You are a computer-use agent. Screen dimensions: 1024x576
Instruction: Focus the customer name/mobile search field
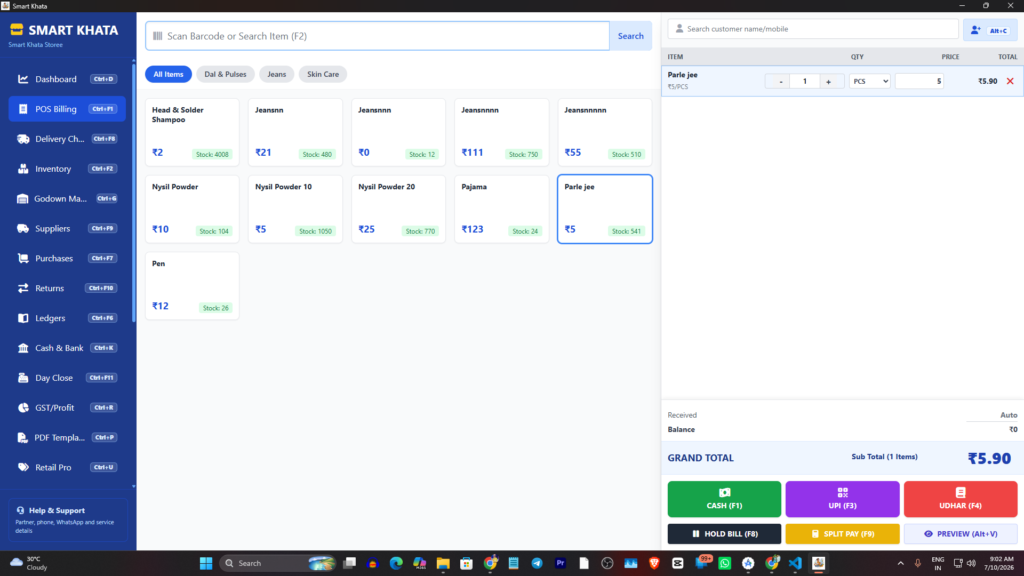(813, 29)
